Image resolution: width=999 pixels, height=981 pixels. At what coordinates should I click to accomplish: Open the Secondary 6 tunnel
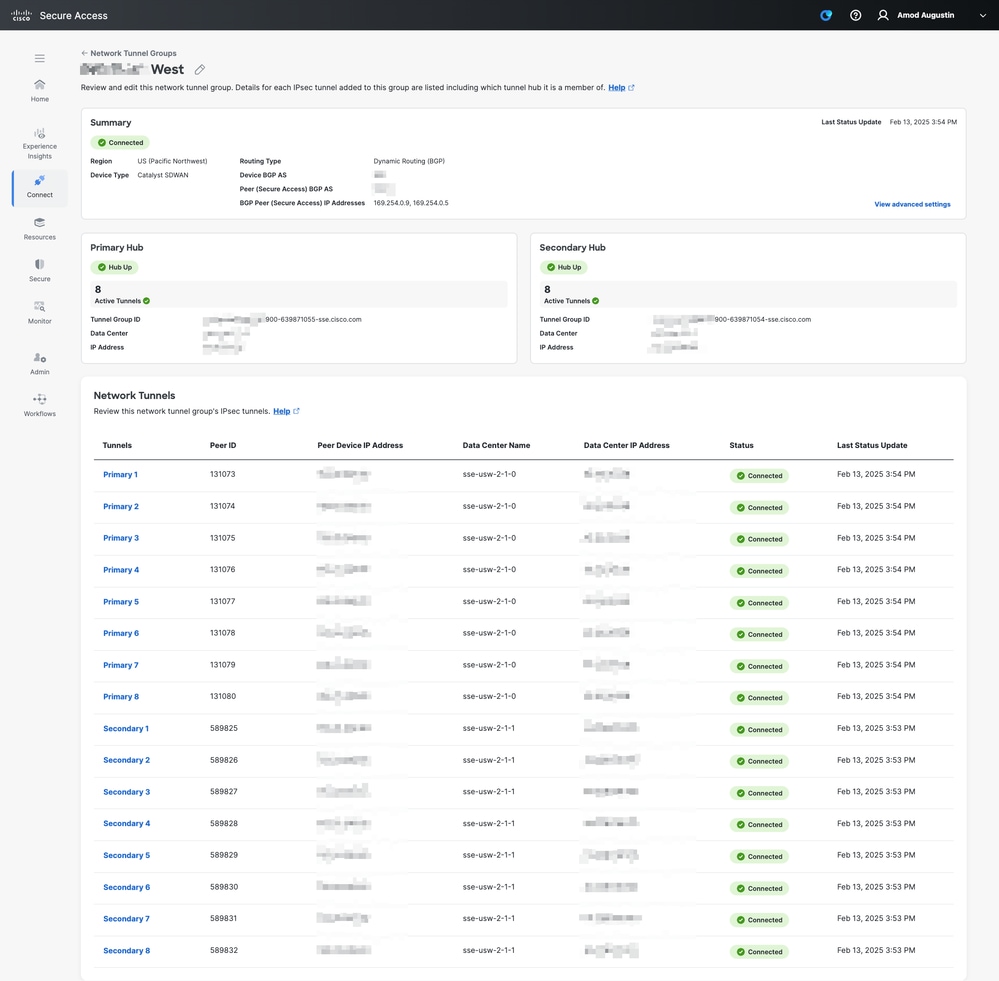pos(127,887)
